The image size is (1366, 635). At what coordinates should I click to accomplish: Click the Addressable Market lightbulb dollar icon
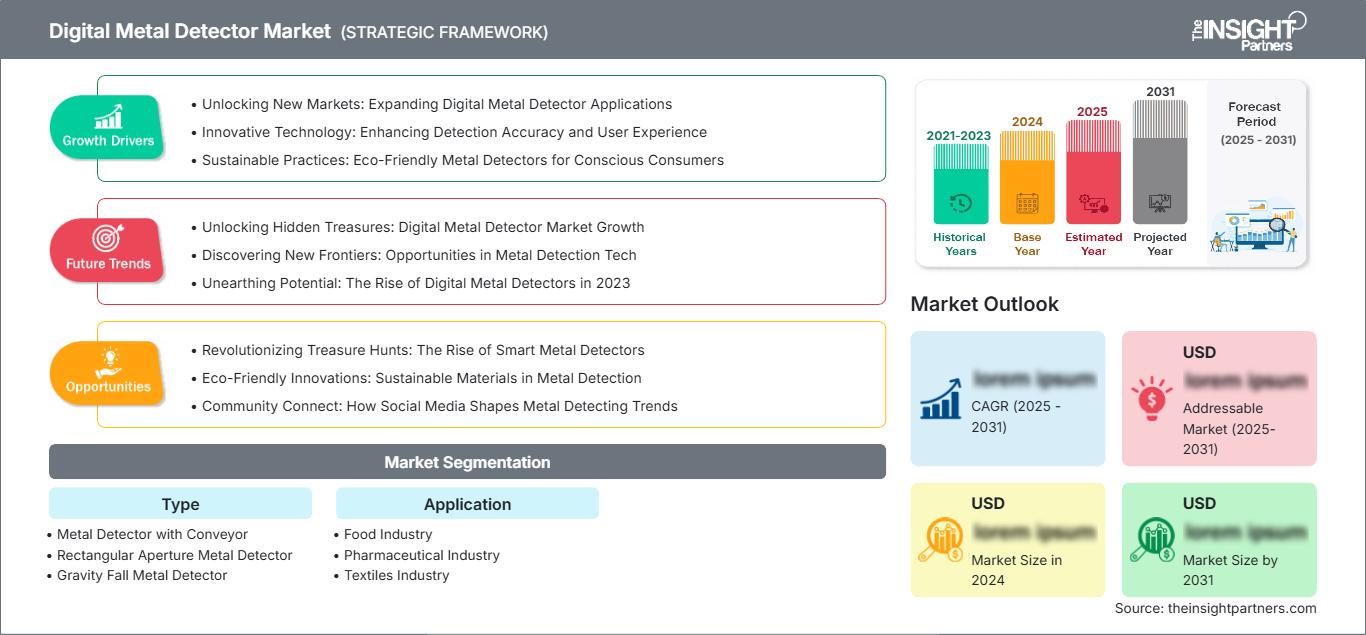[x=1151, y=398]
